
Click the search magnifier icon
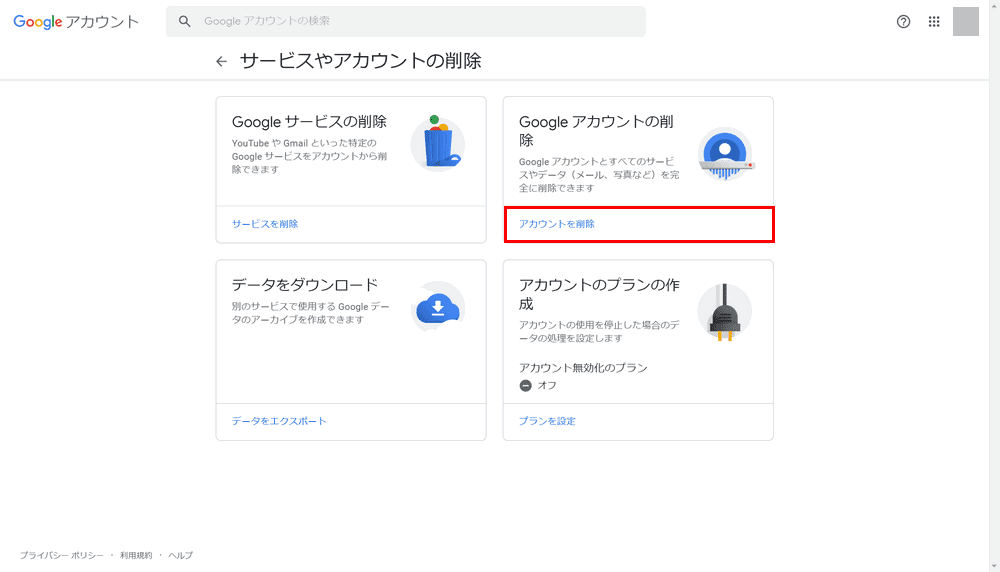coord(184,21)
